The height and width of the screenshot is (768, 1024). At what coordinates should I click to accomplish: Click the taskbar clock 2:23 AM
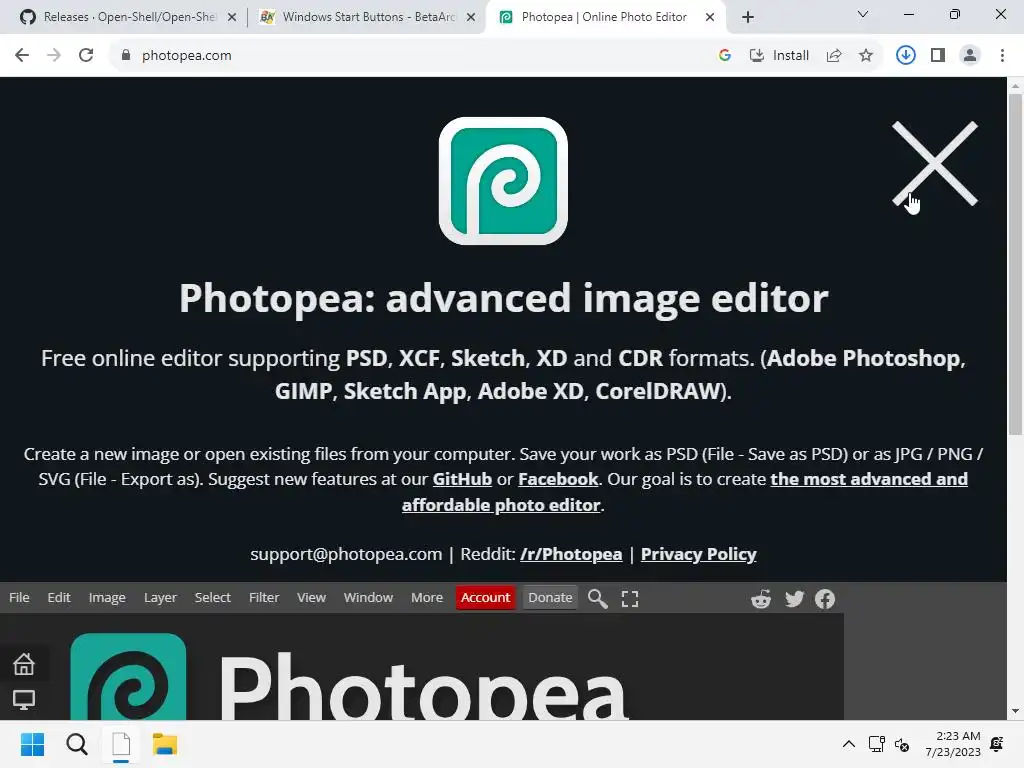point(953,744)
